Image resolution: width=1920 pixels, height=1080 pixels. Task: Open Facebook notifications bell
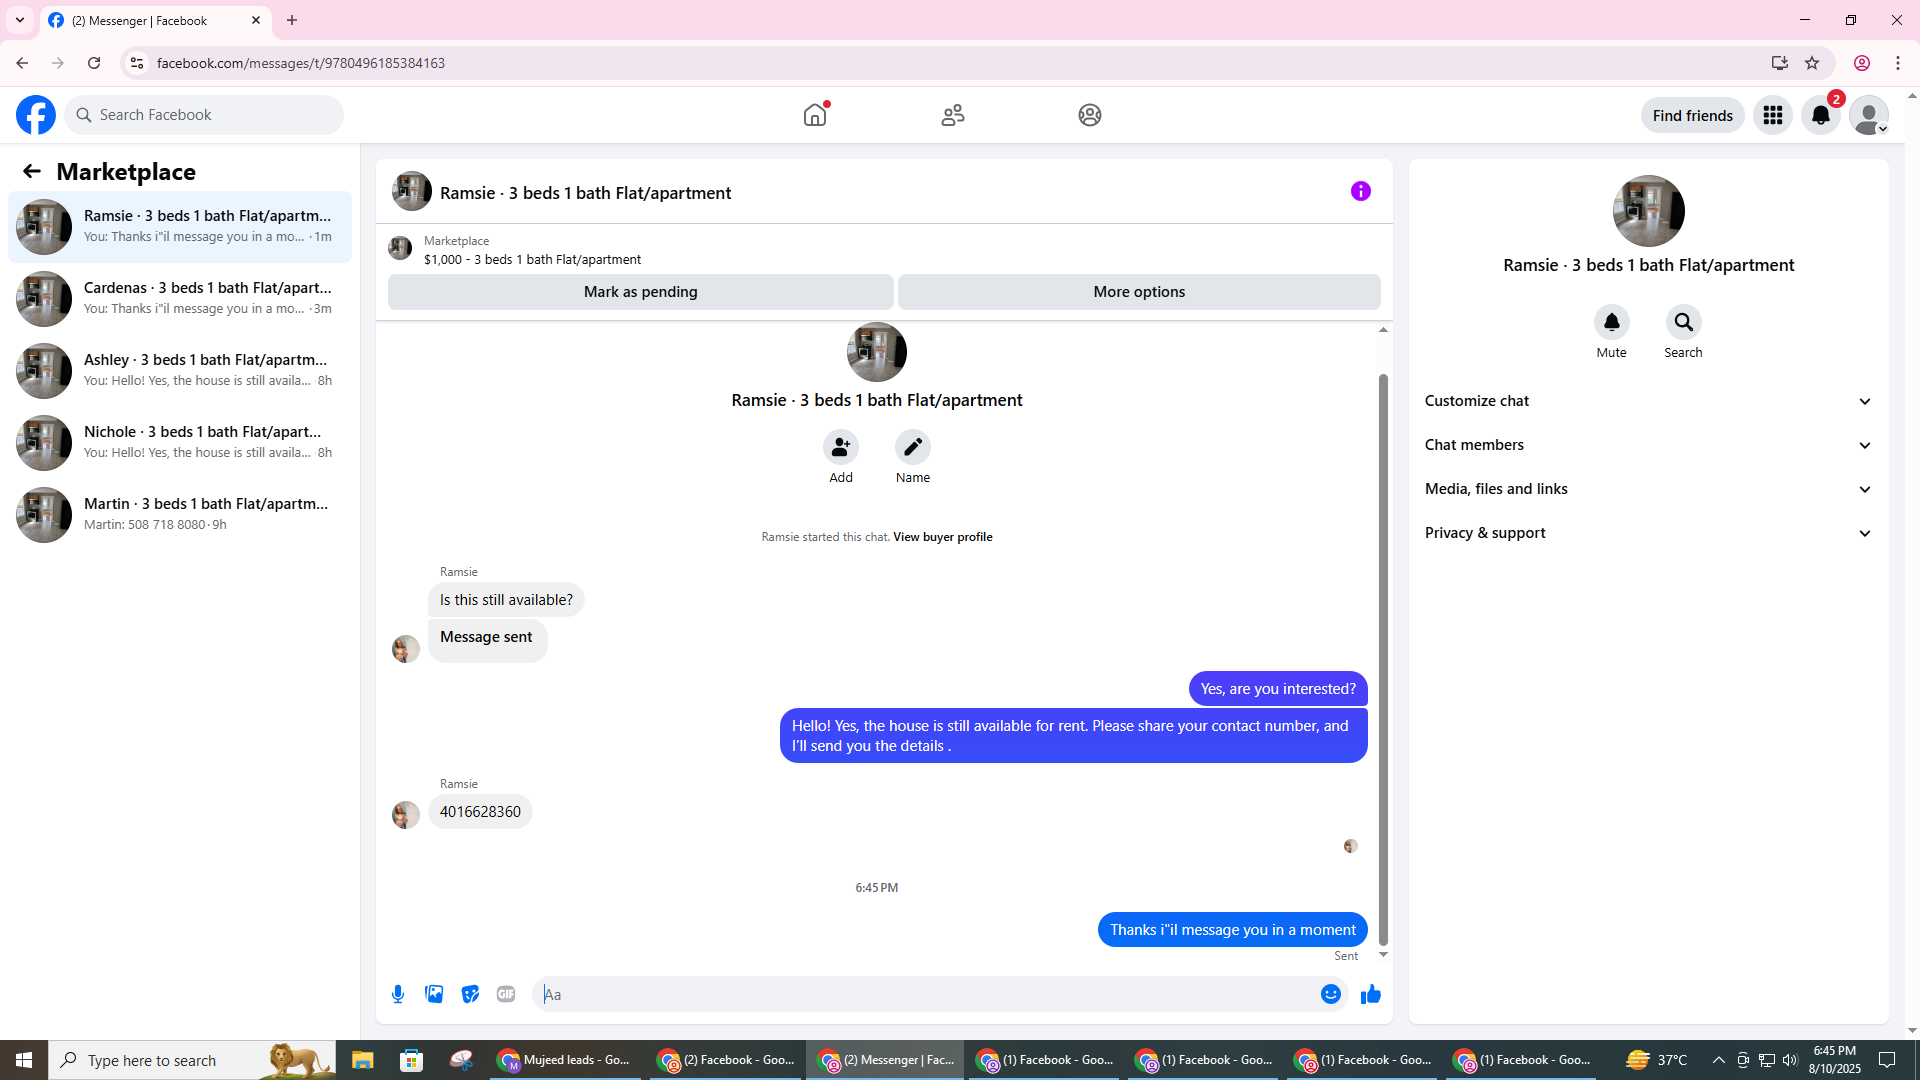1820,115
